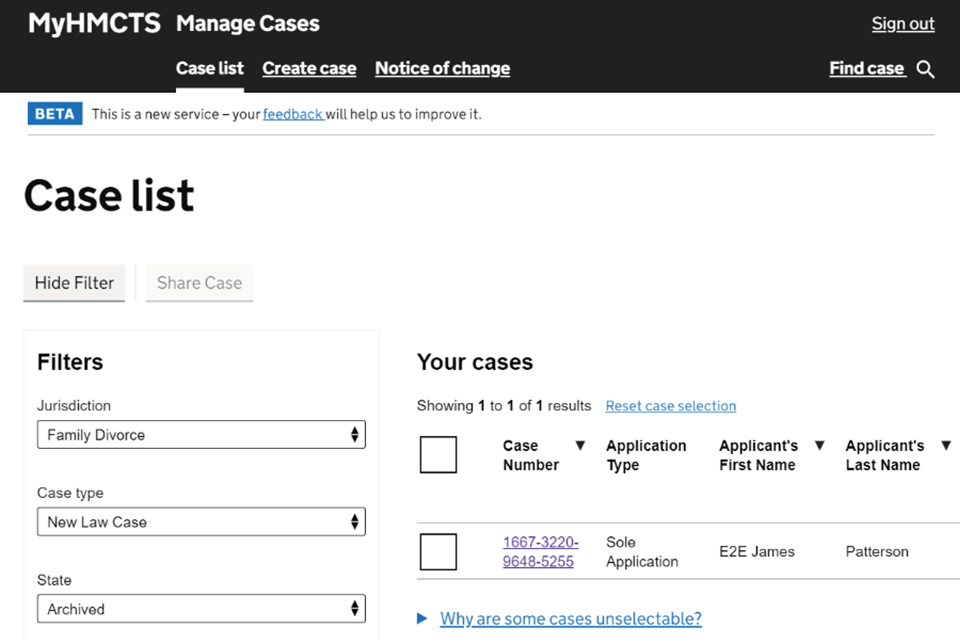Viewport: 960px width, 640px height.
Task: Open the feedback link in beta banner
Action: 292,114
